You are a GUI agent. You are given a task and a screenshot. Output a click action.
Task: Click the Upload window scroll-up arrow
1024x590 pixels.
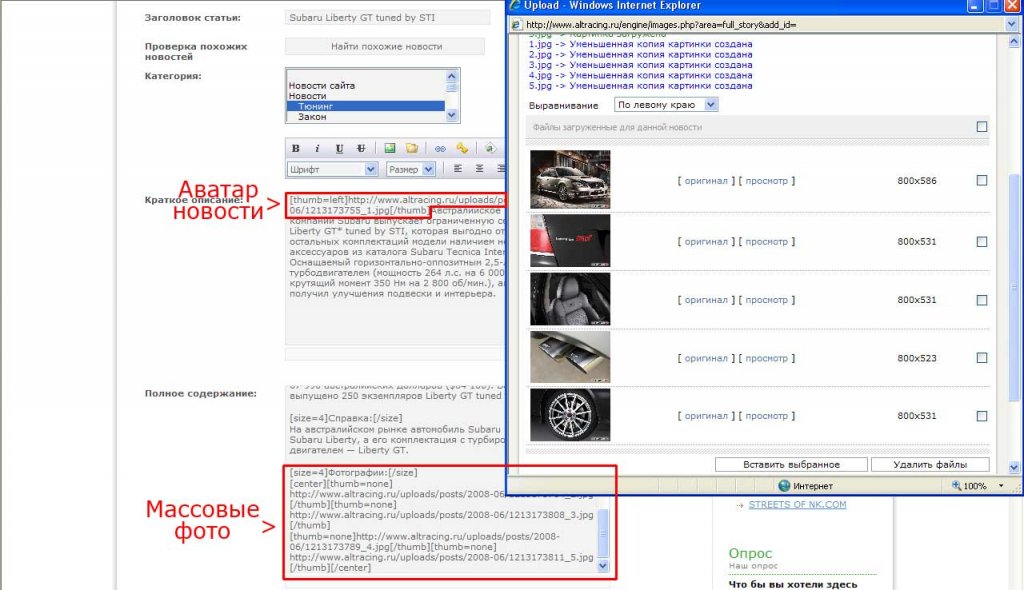[x=1014, y=41]
